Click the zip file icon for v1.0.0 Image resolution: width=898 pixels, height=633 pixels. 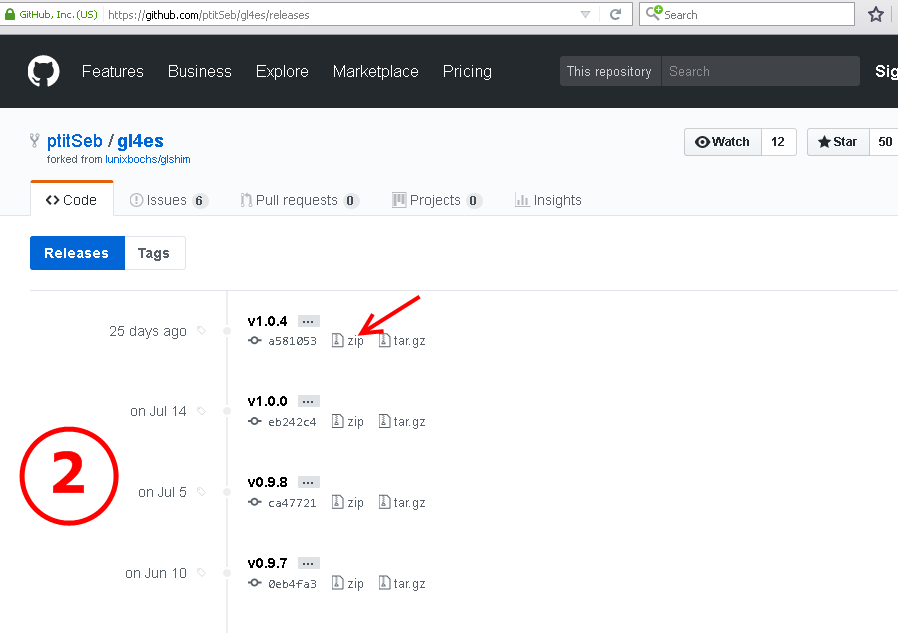(x=337, y=421)
